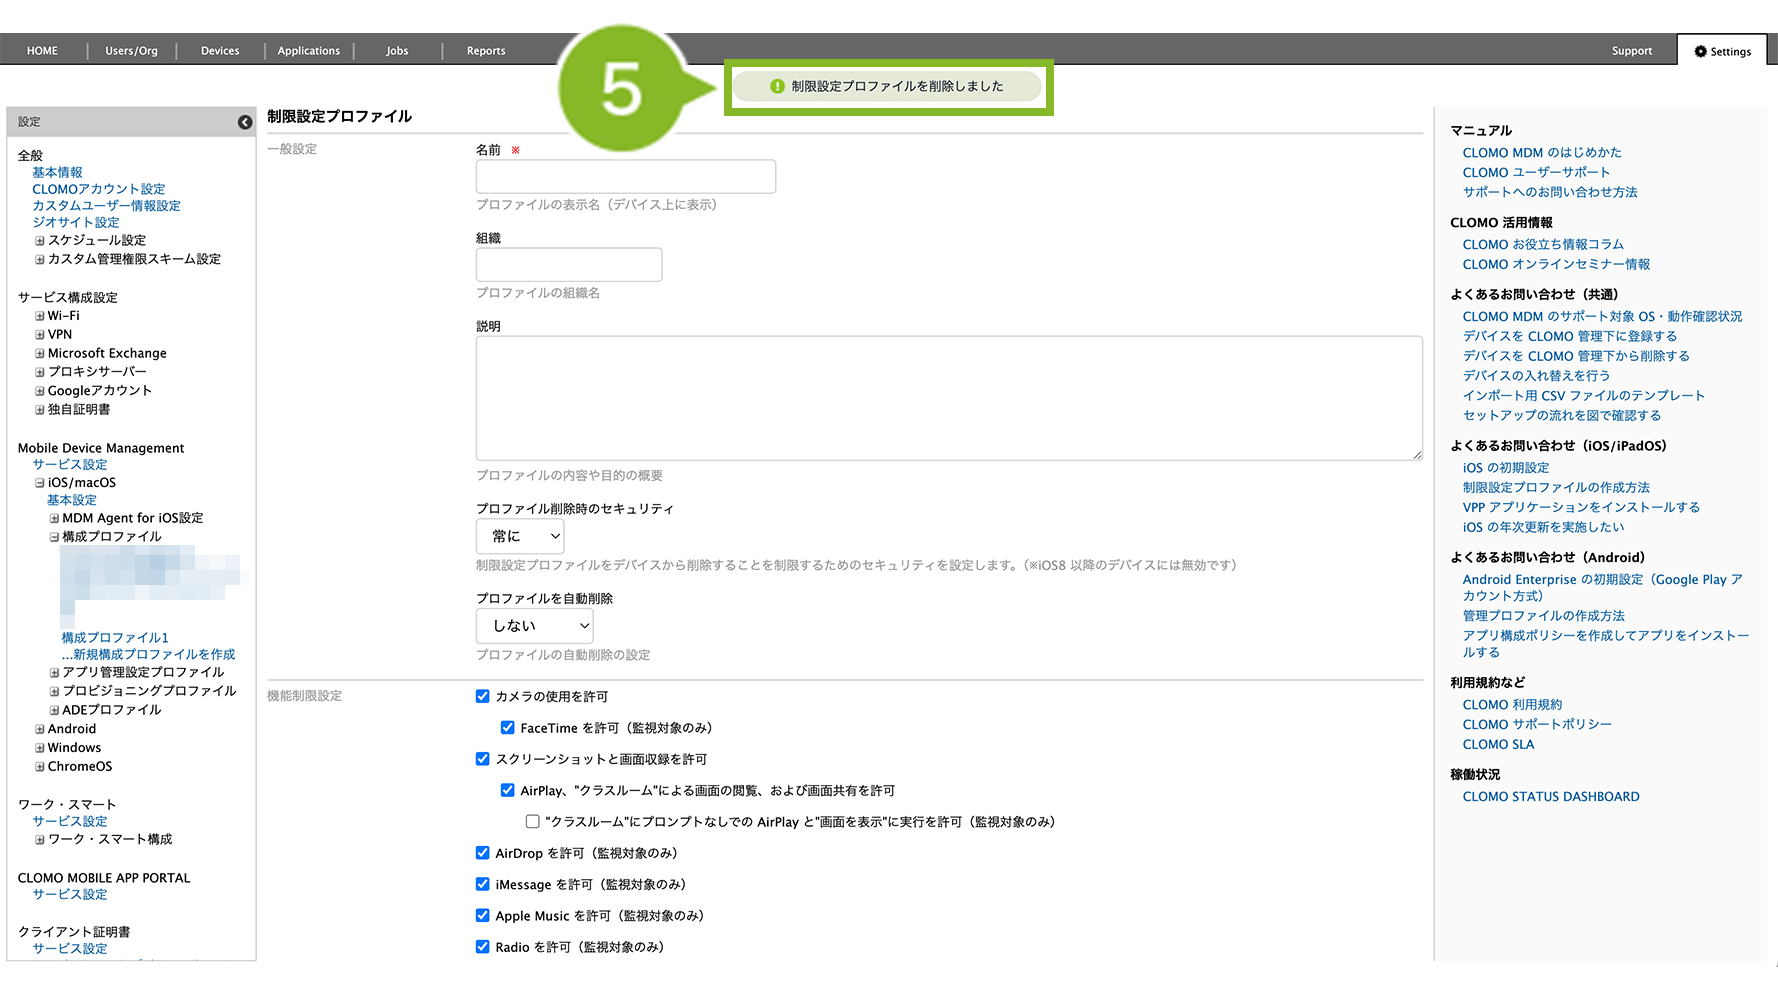
Task: Expand the Android plus icon
Action: point(40,730)
